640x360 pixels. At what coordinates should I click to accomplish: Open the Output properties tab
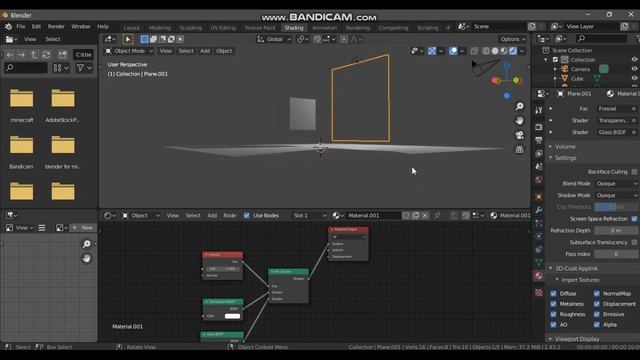(539, 140)
